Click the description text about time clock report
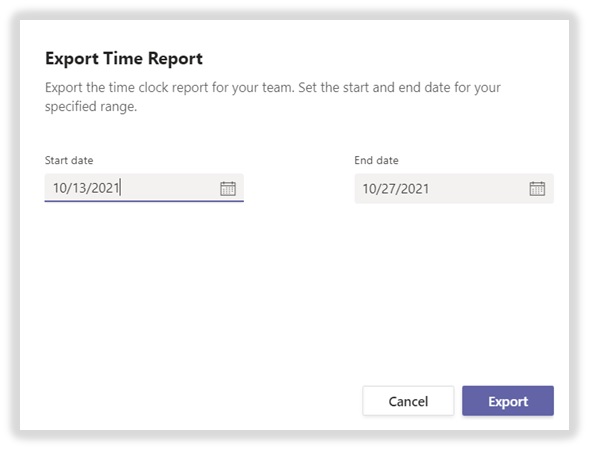 [x=273, y=97]
